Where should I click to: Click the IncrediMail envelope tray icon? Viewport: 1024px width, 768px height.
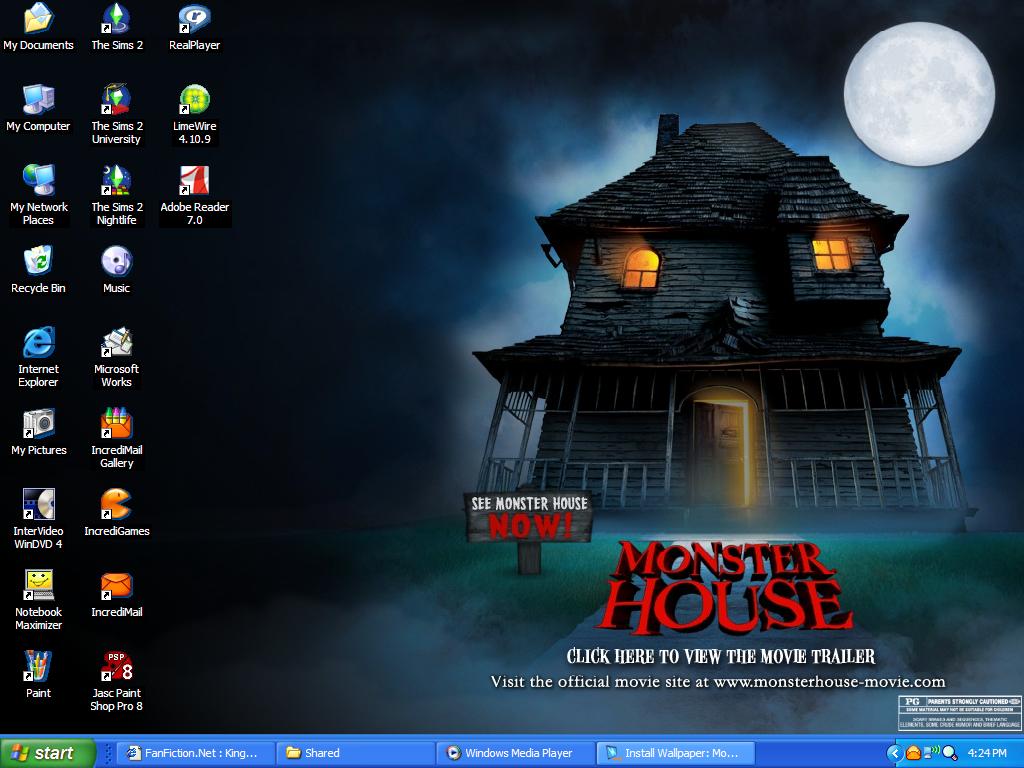(x=913, y=753)
